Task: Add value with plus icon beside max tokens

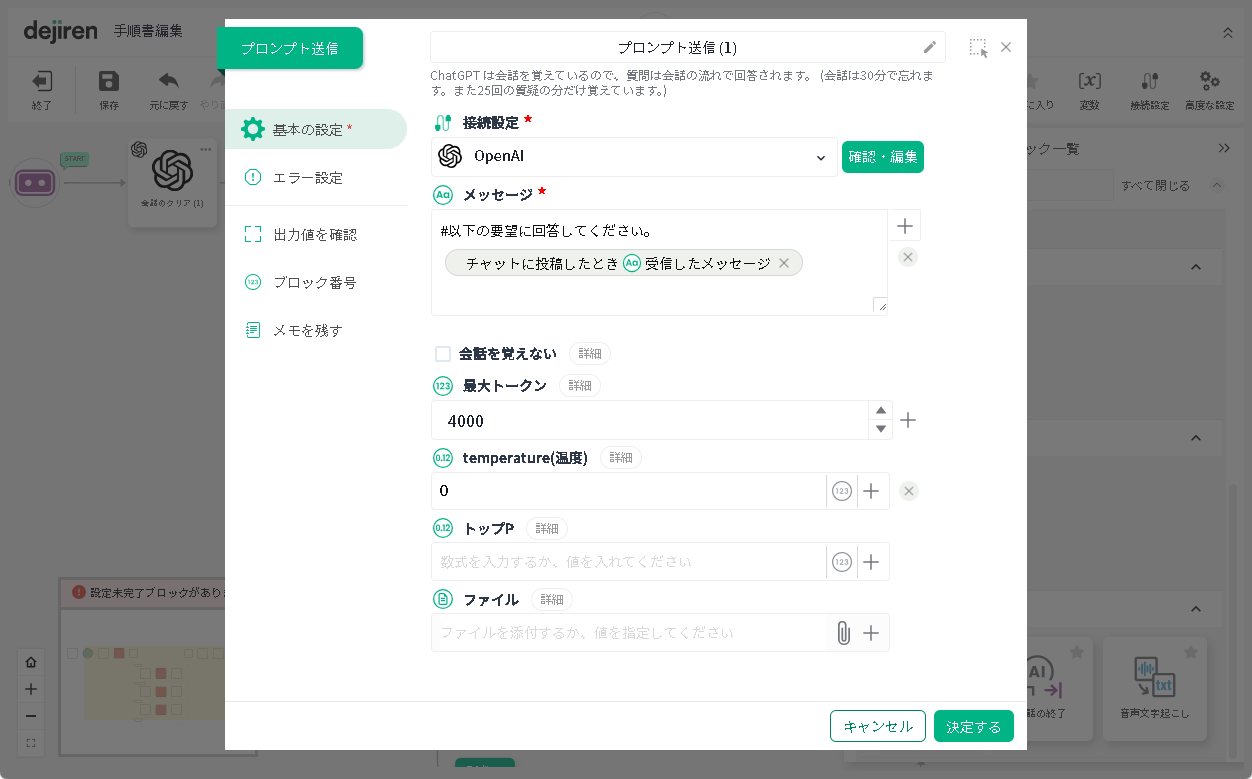Action: 908,420
